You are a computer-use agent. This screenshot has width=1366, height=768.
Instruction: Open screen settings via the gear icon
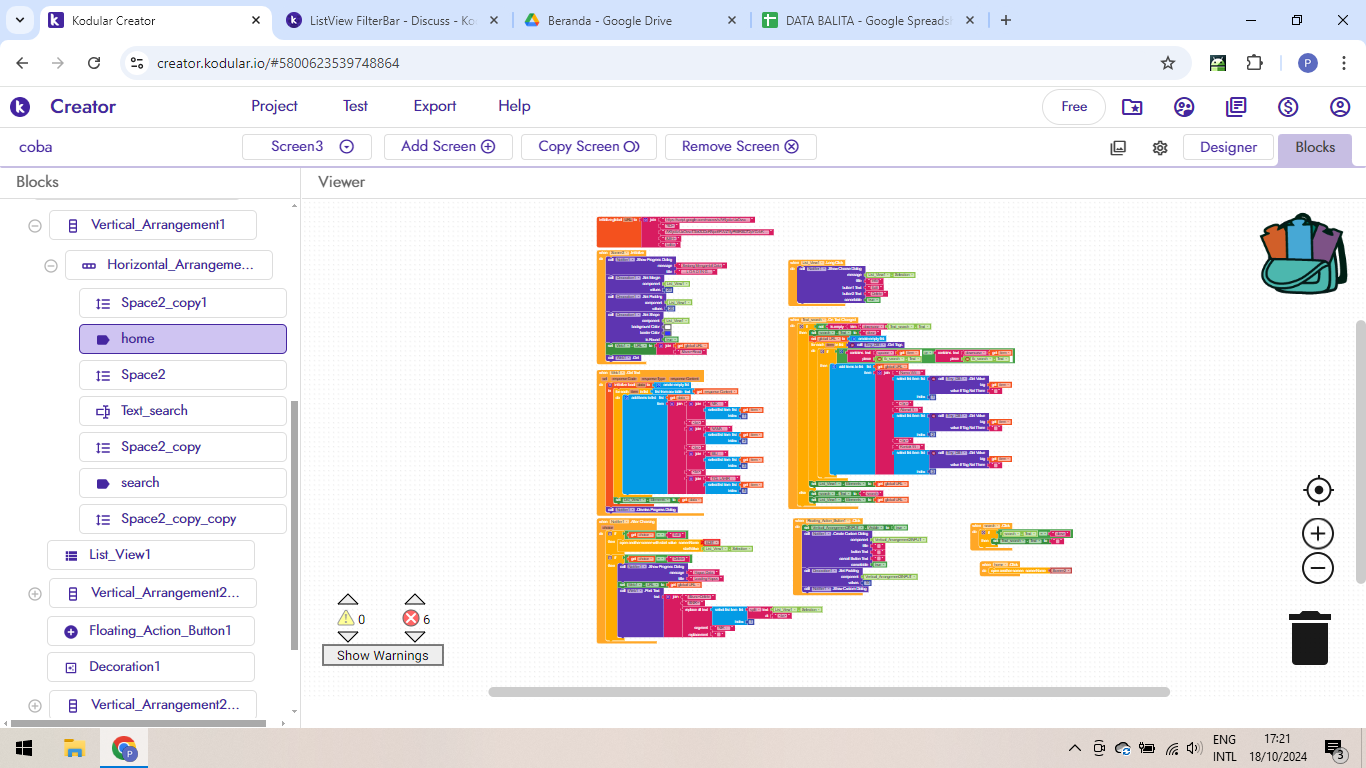[1159, 147]
